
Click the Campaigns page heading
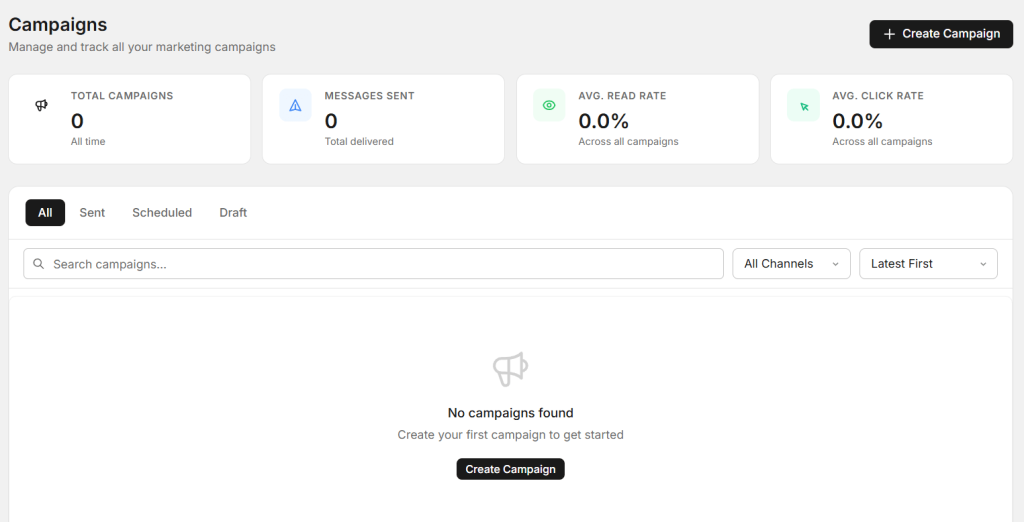coord(57,25)
